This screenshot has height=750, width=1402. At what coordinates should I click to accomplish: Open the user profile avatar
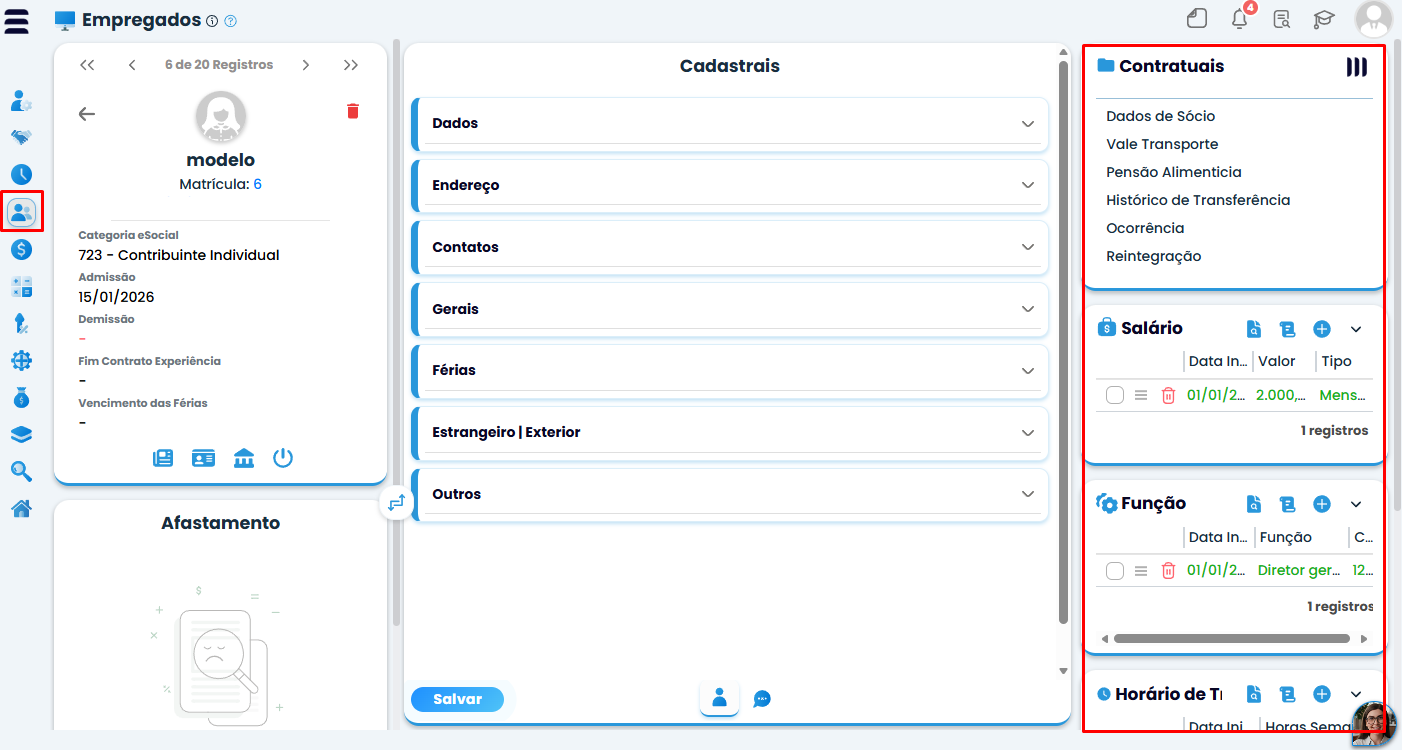coord(1374,19)
